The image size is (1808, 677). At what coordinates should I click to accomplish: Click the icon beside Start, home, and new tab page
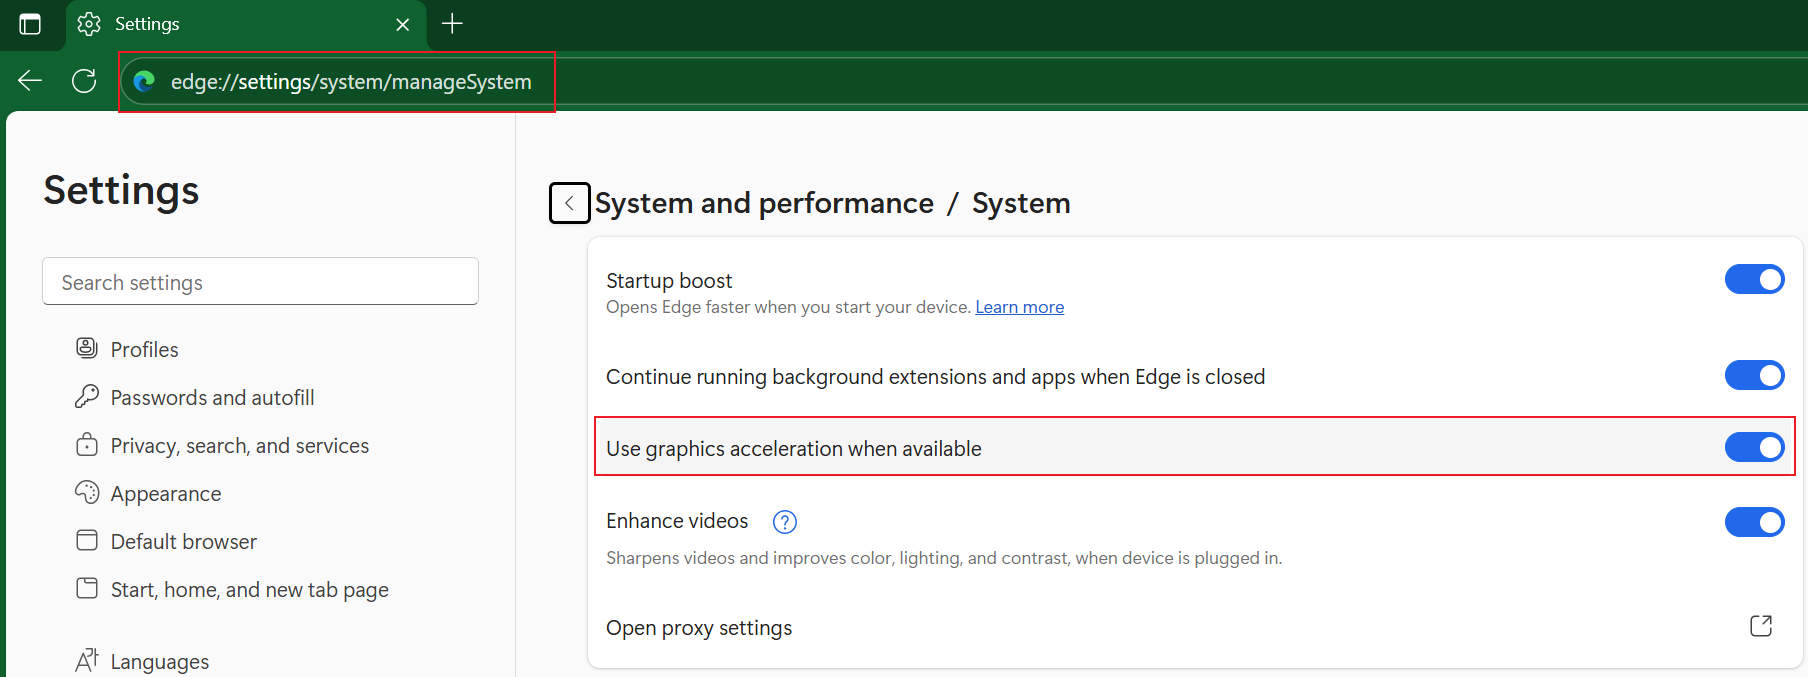tap(87, 588)
